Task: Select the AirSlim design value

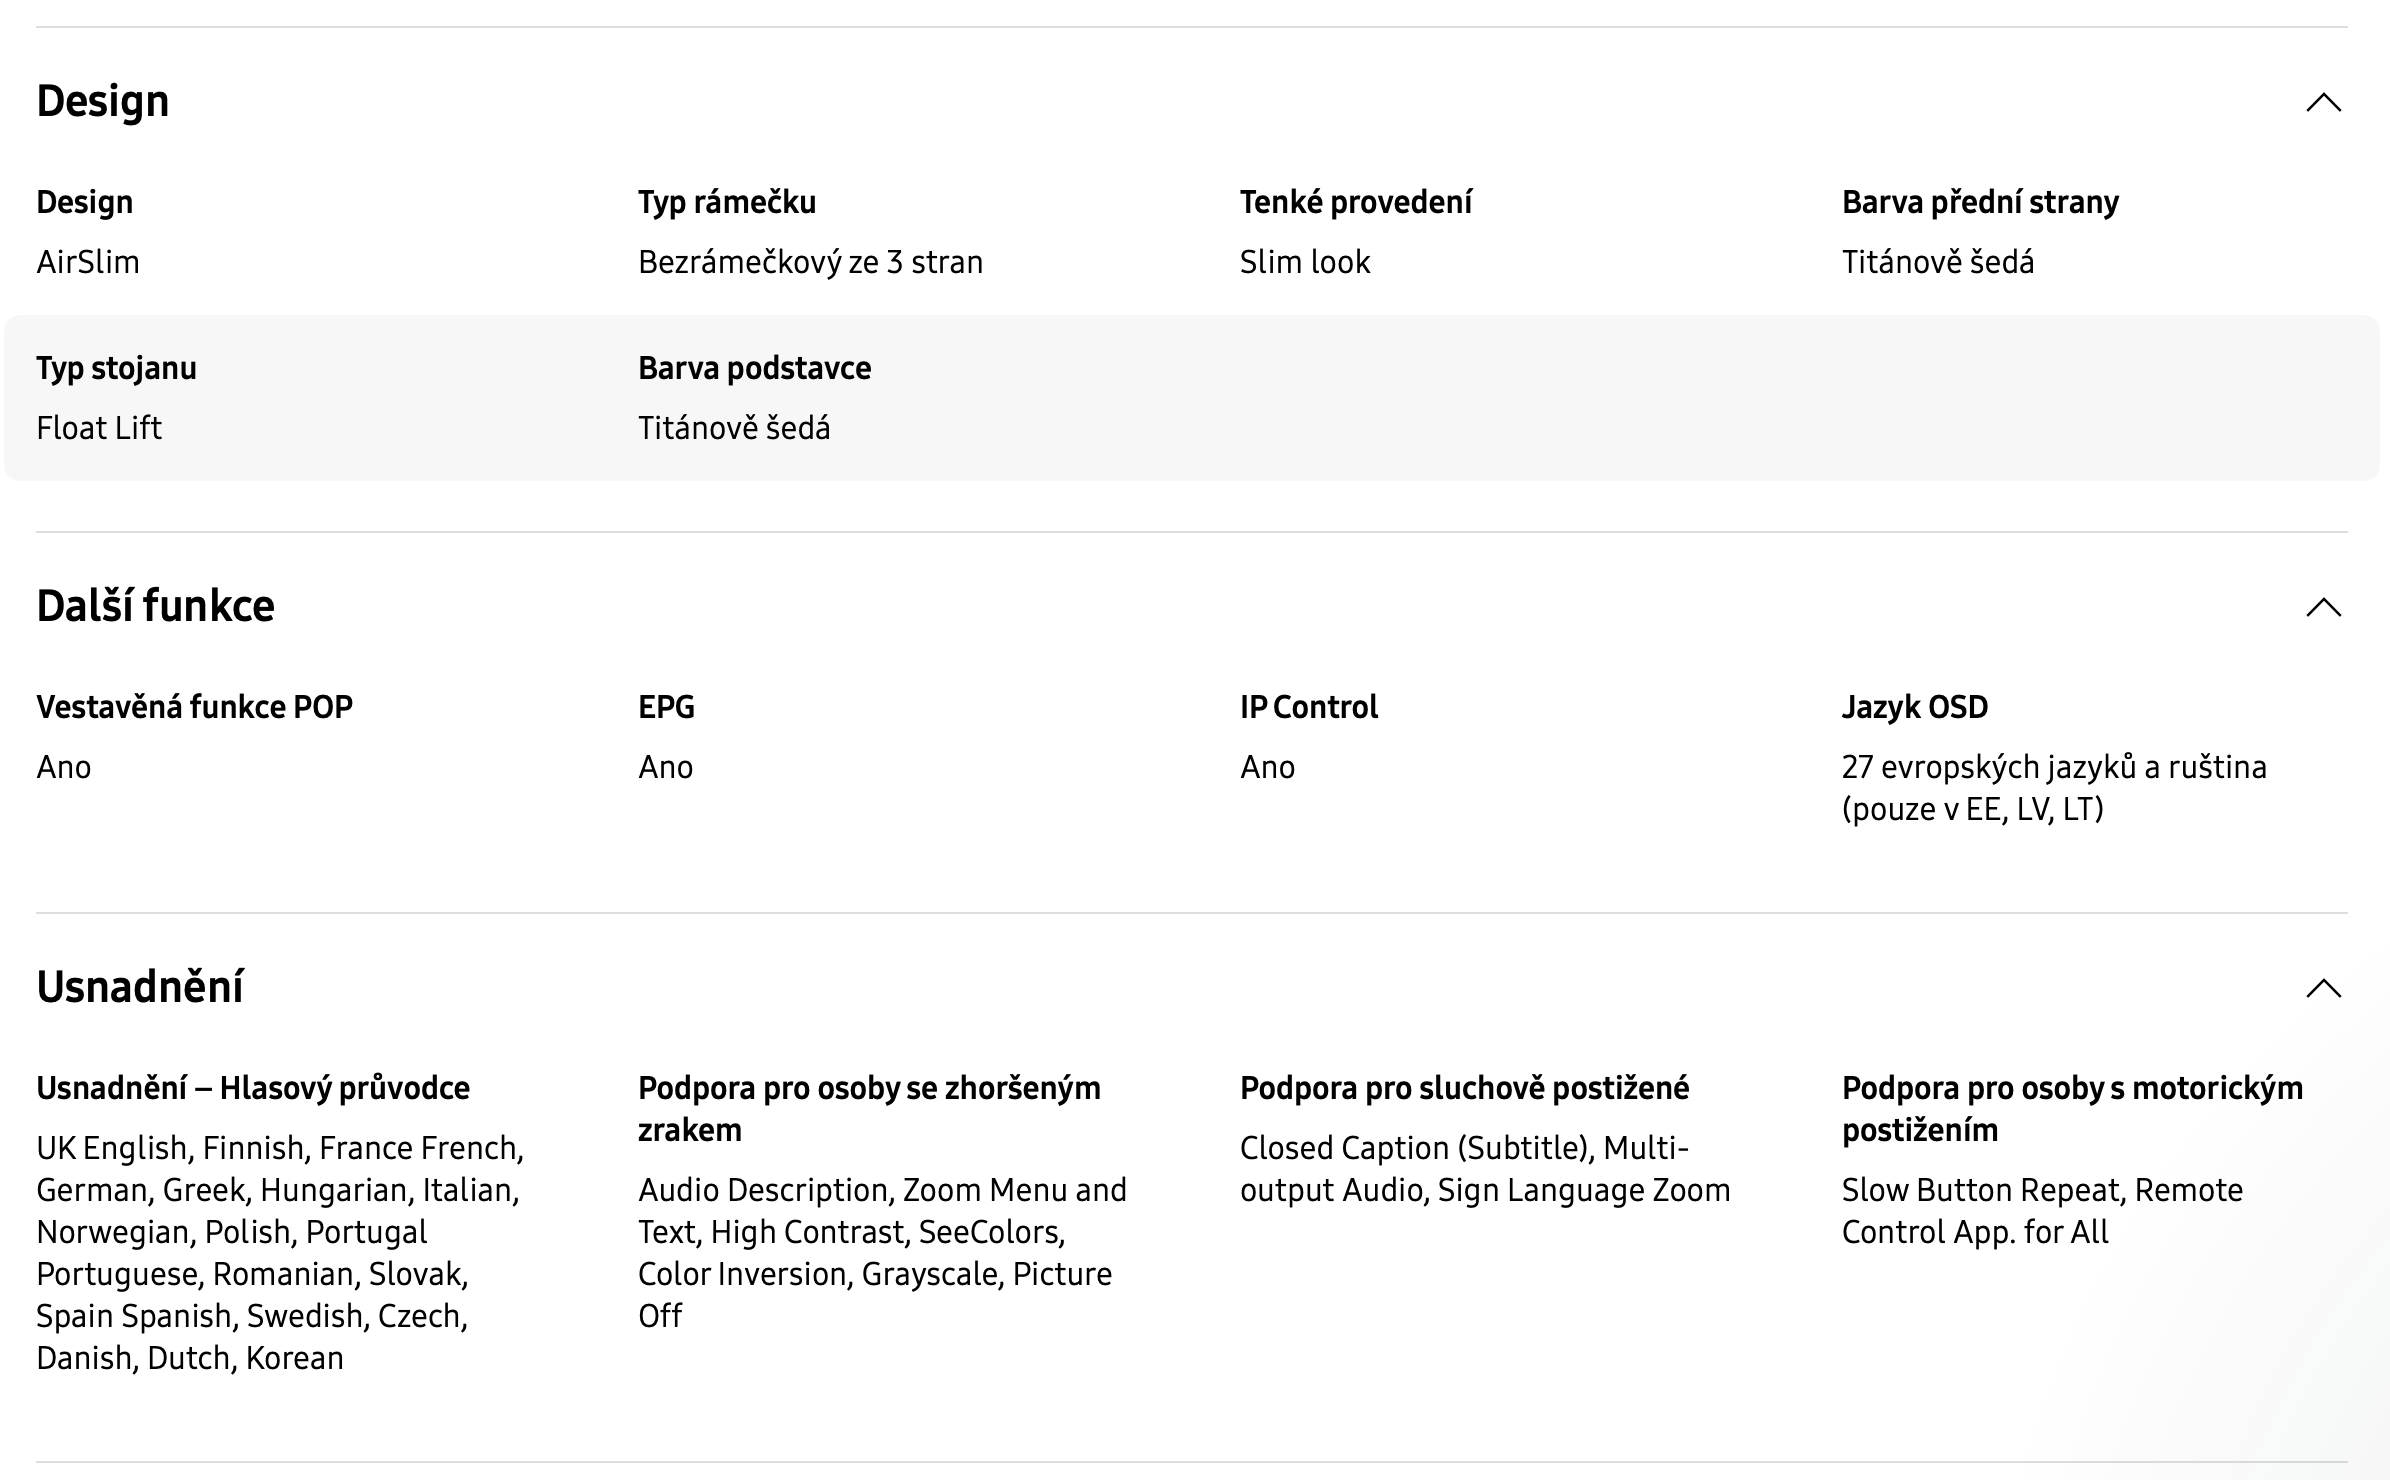Action: click(x=88, y=262)
